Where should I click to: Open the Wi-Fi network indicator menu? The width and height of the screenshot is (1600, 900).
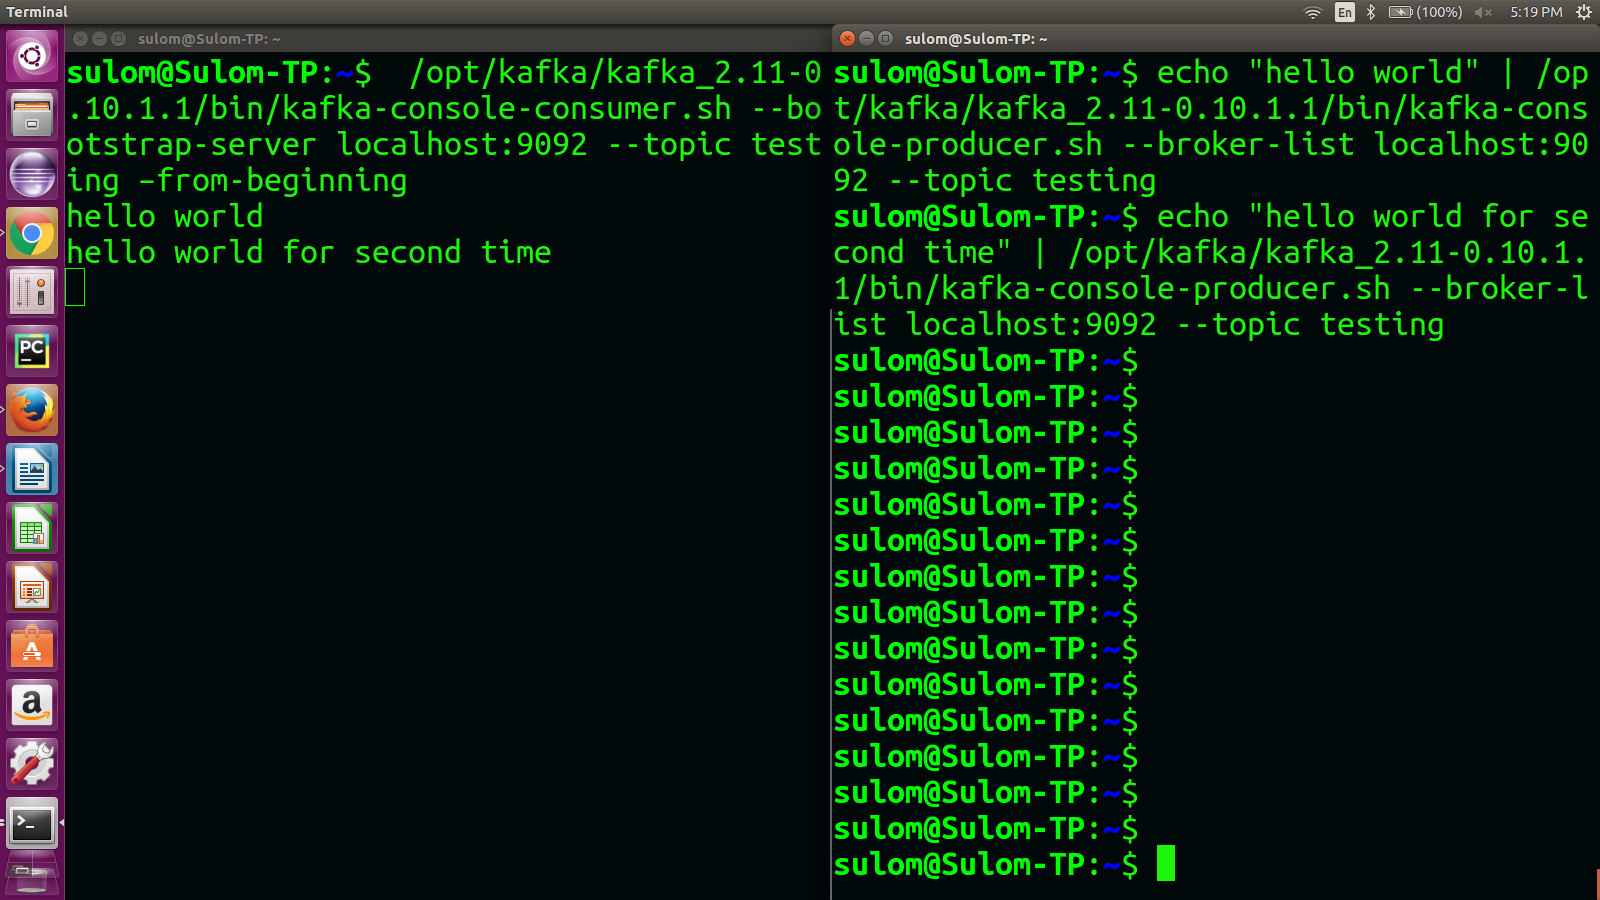[1313, 12]
